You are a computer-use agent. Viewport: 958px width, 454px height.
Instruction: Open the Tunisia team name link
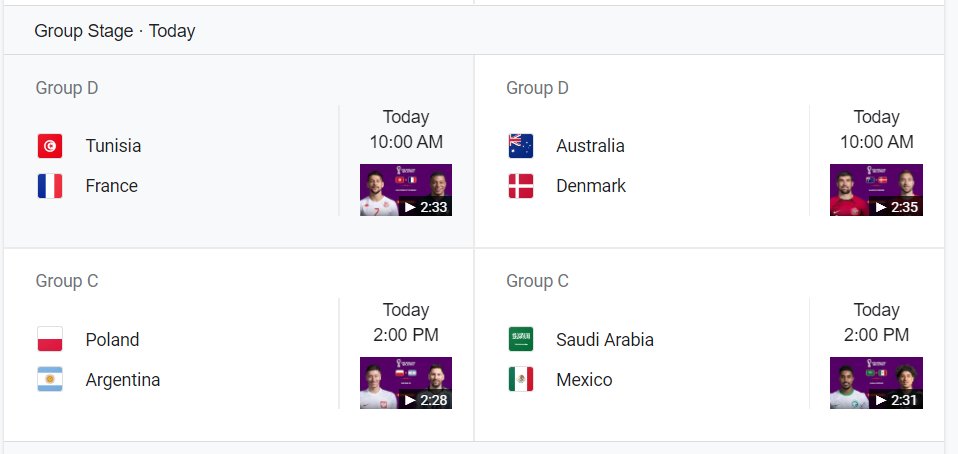(113, 146)
